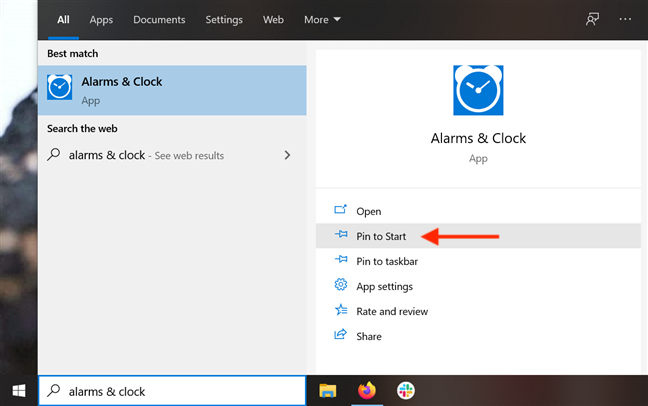
Task: Click the Open window icon
Action: tap(341, 210)
